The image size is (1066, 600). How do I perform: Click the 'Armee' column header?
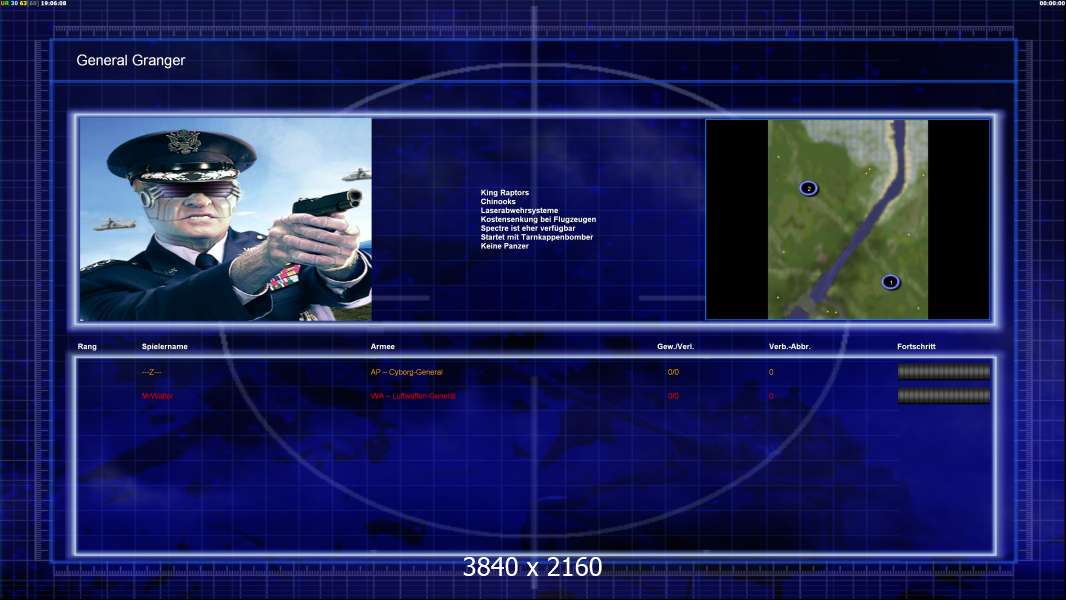coord(382,347)
